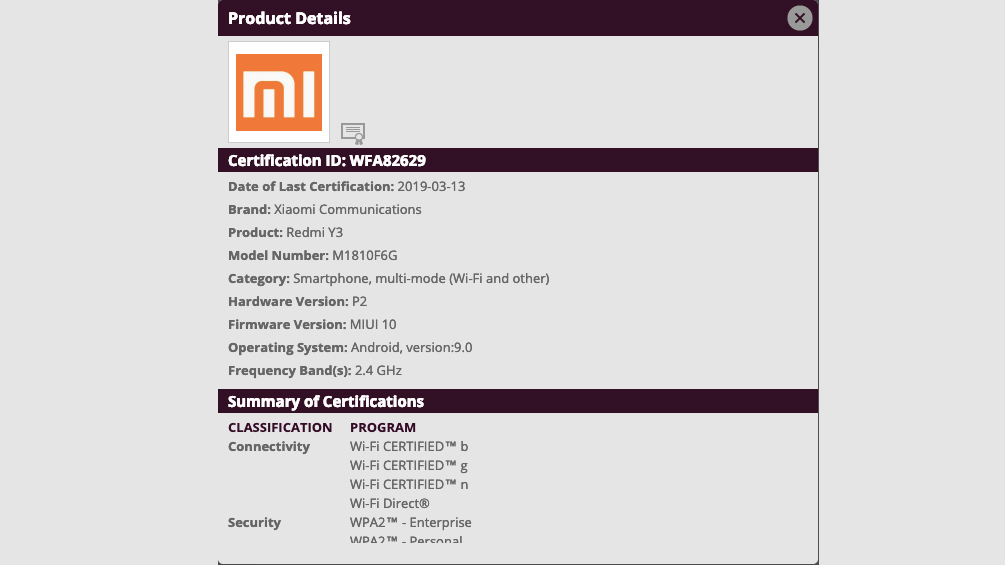Select the Certification ID WFA82629 header

[x=518, y=160]
